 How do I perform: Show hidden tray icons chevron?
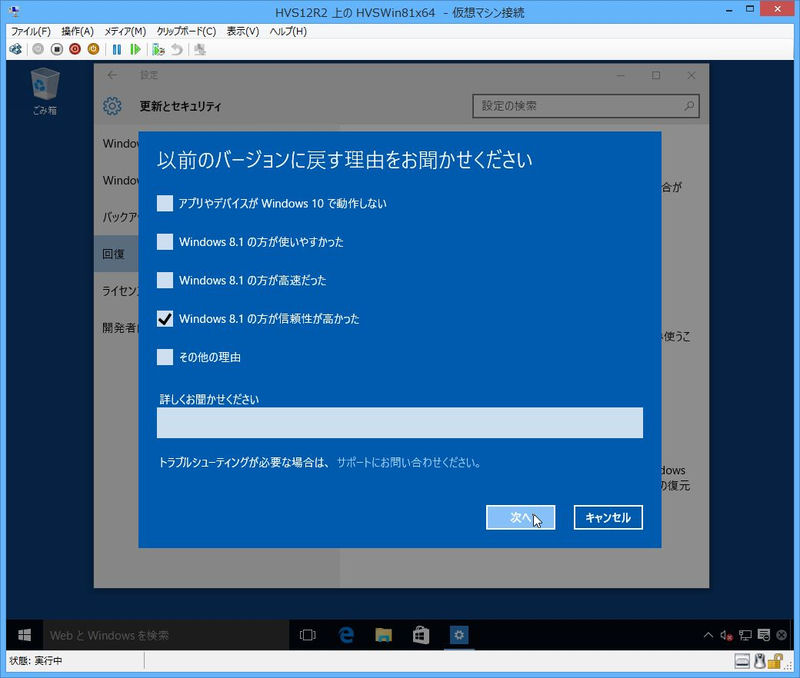[x=708, y=635]
